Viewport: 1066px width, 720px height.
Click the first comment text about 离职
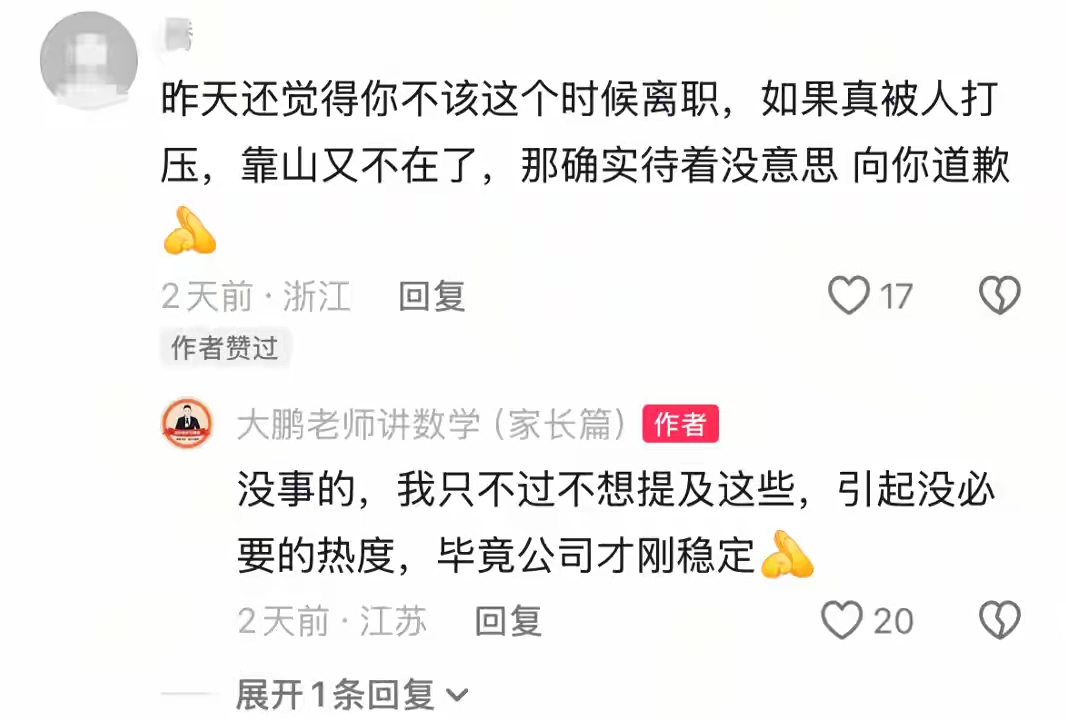585,133
